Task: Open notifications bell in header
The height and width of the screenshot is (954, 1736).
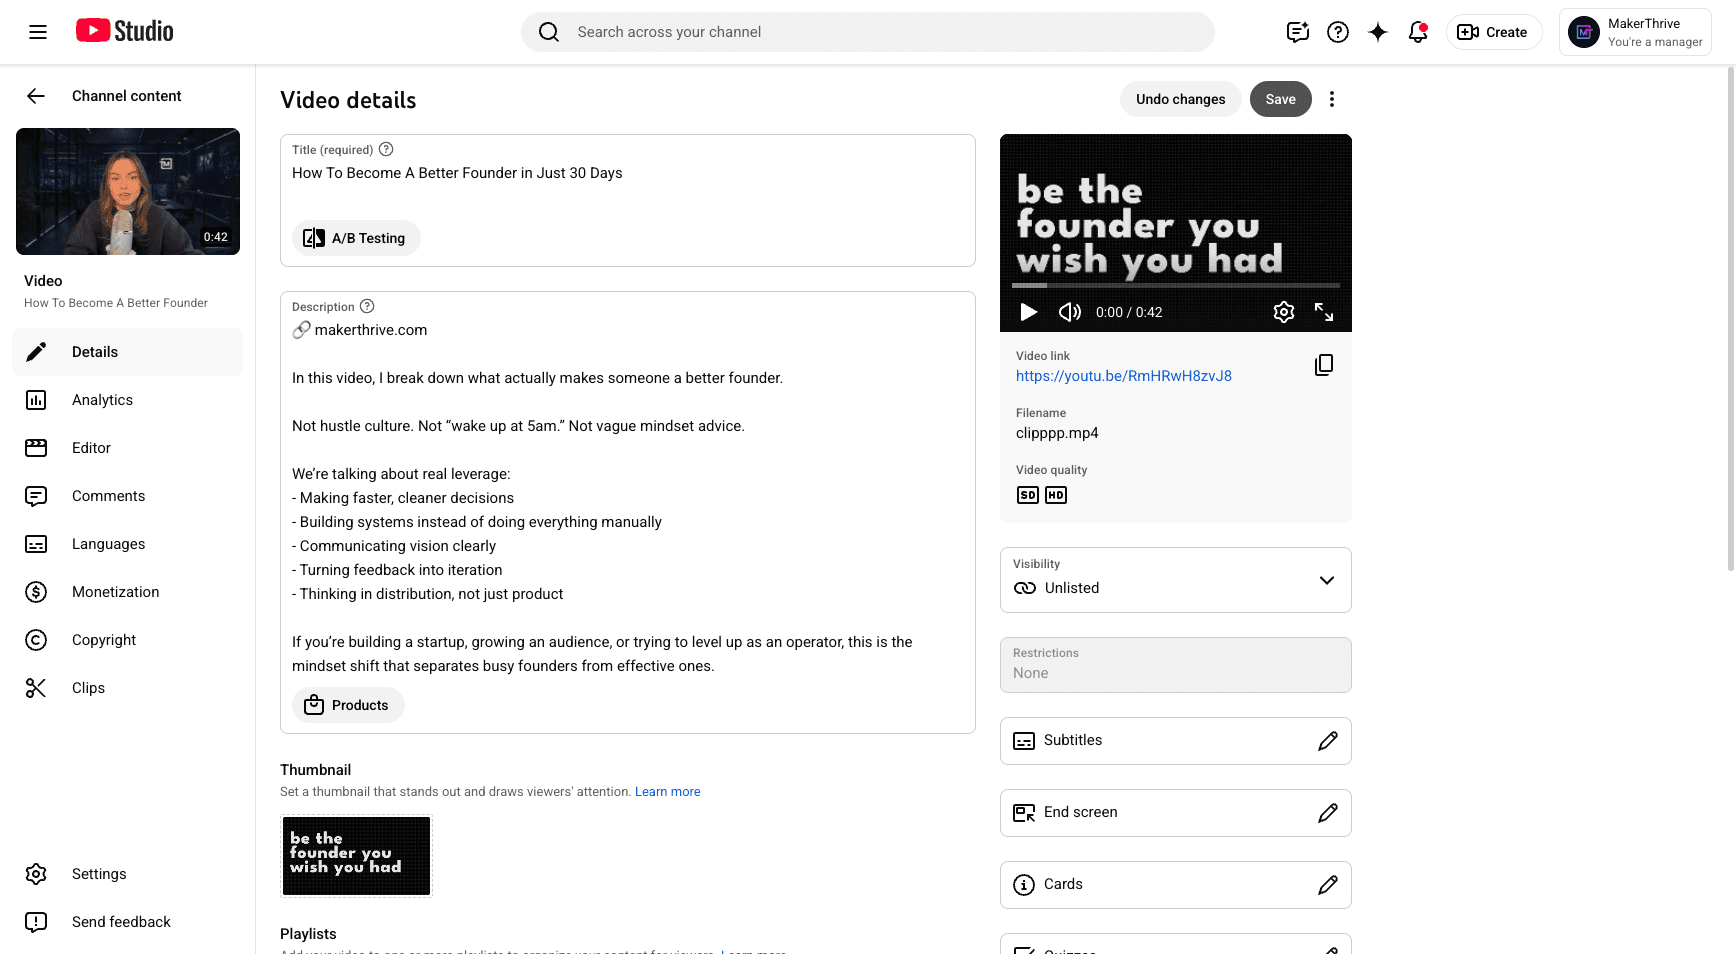Action: [1418, 32]
